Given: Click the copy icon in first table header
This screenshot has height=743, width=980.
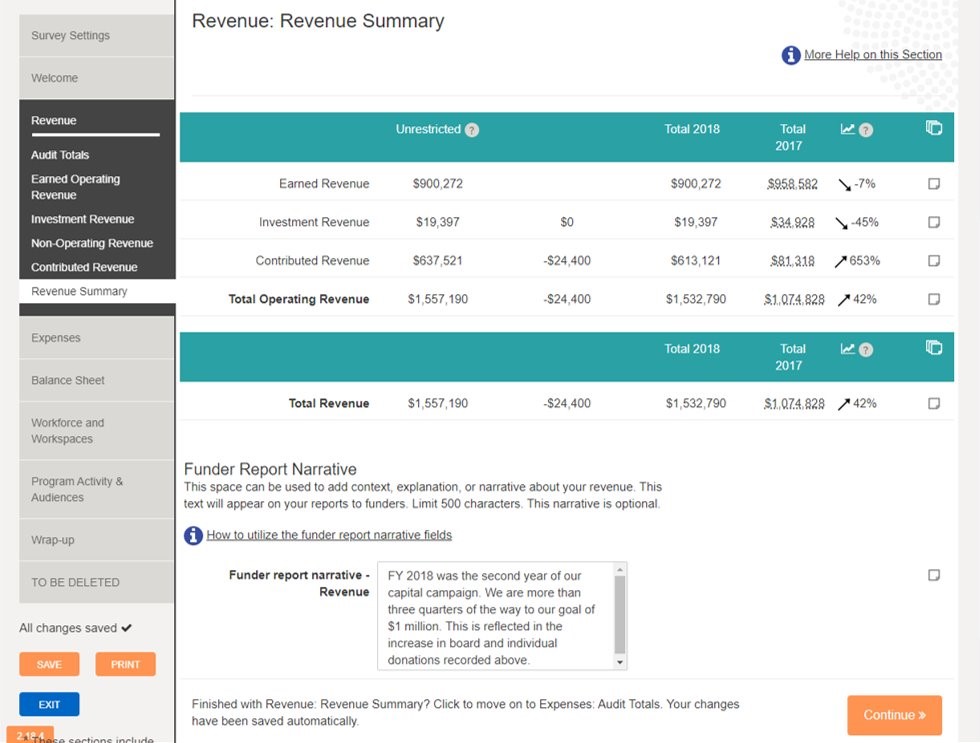Looking at the screenshot, I should pyautogui.click(x=934, y=128).
